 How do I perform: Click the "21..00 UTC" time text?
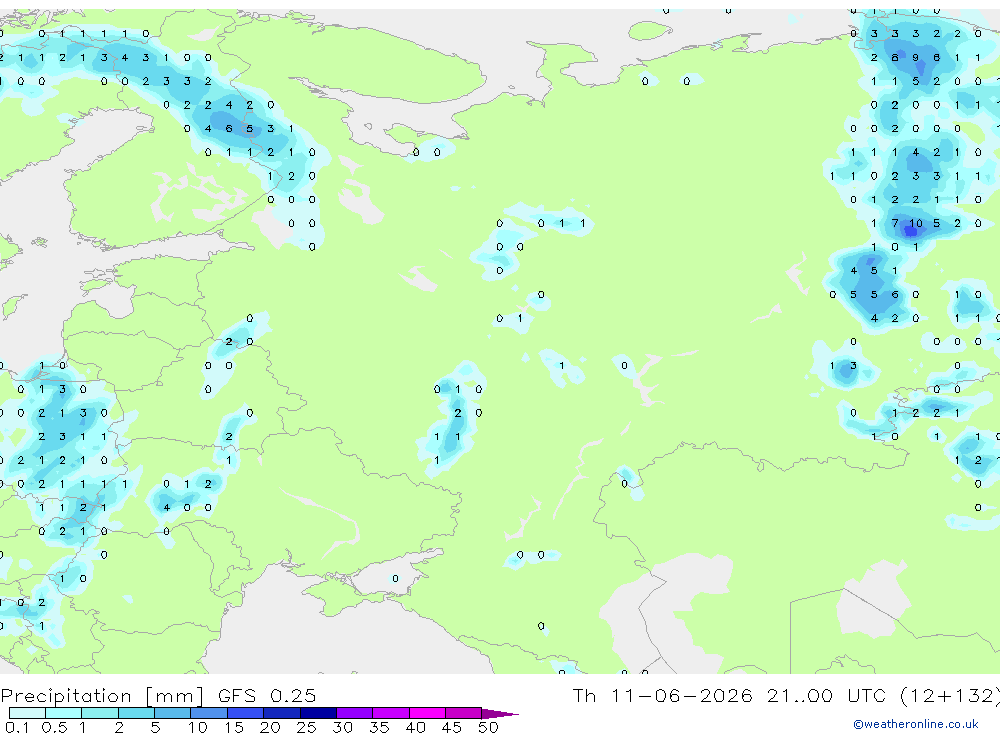tap(827, 695)
